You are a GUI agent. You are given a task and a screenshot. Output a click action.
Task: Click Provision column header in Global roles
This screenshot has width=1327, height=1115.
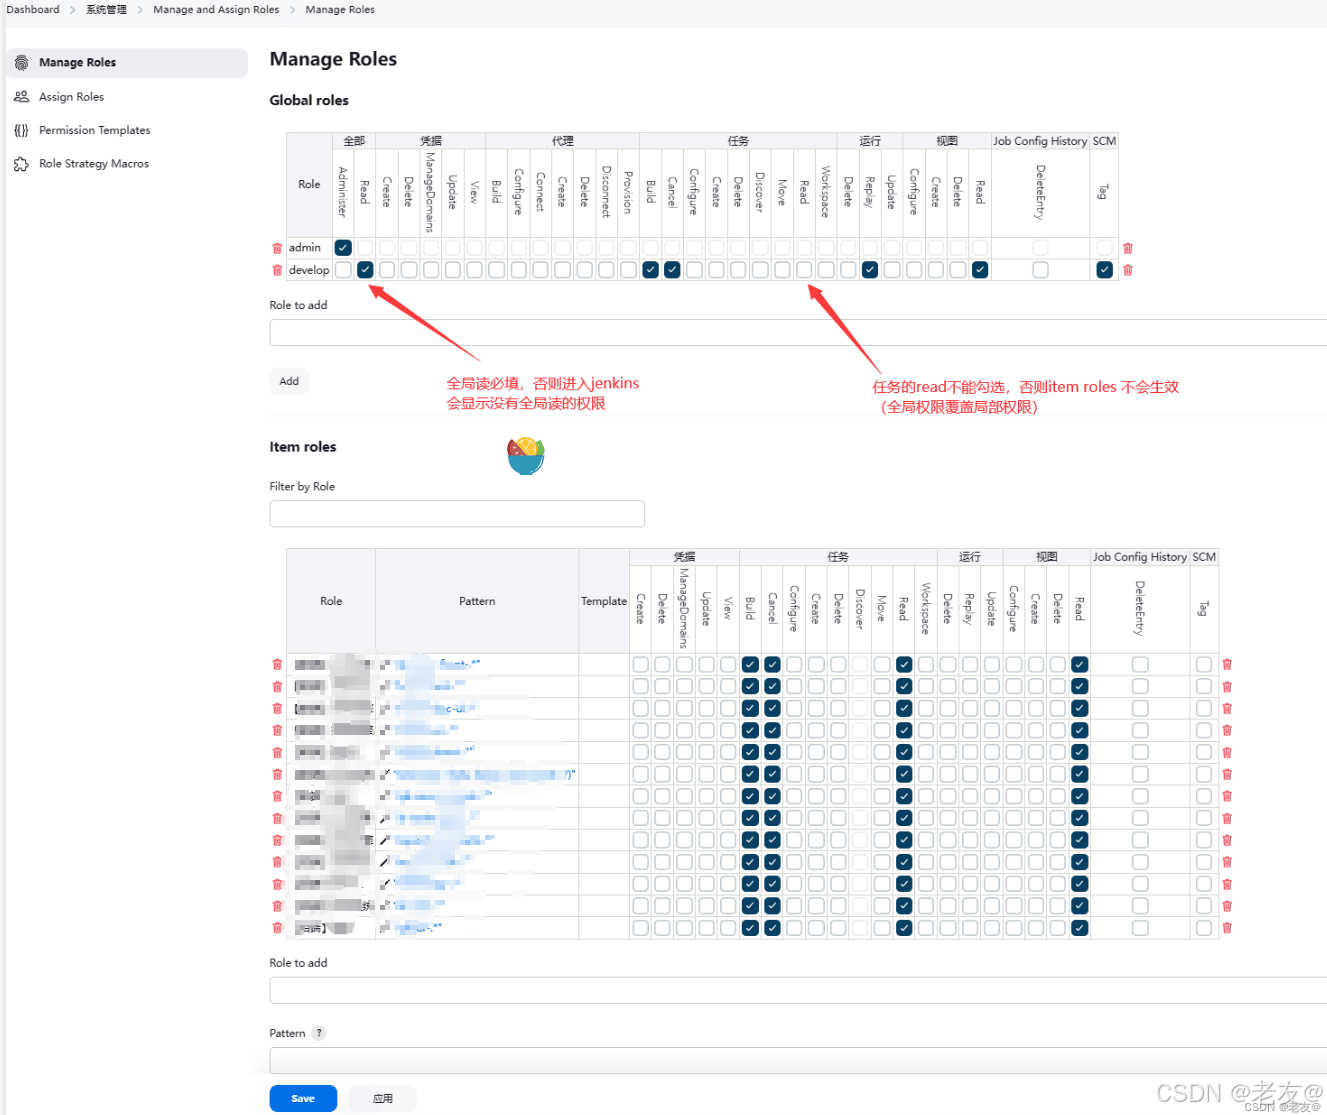[628, 192]
